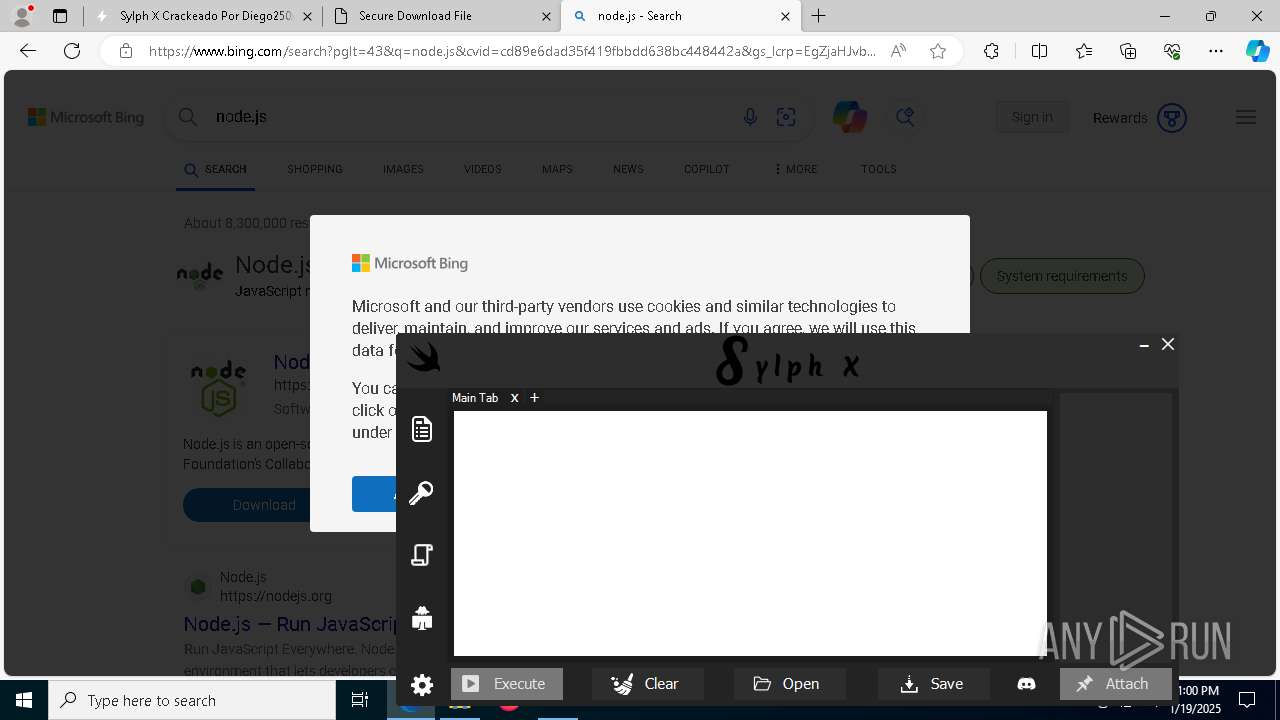
Task: Click the Attach button in Sylph X
Action: pyautogui.click(x=1116, y=684)
